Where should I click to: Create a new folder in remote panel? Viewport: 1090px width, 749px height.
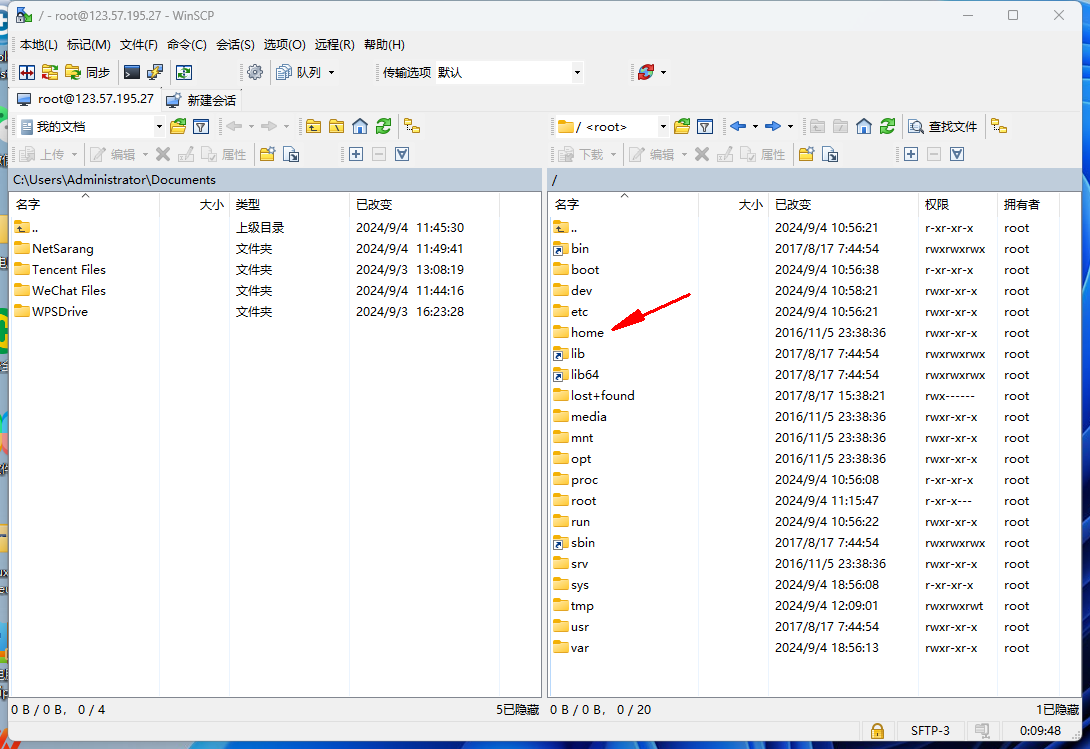806,154
